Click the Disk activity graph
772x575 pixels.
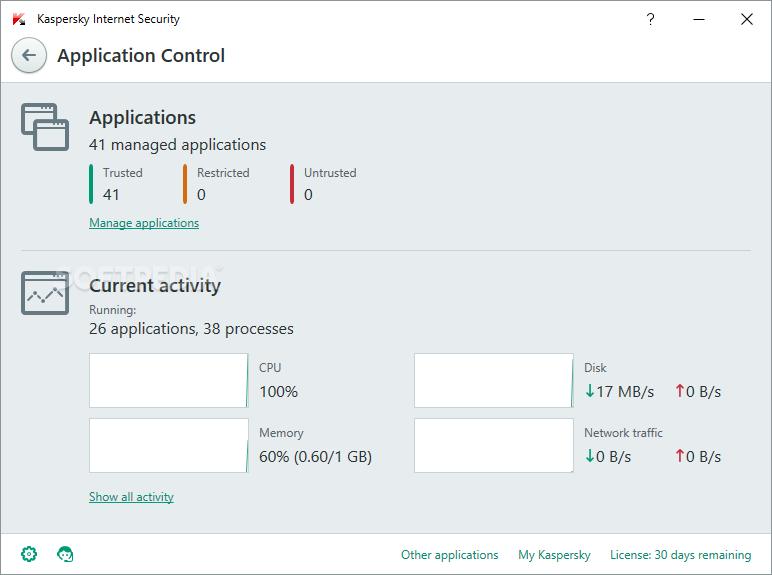[494, 381]
